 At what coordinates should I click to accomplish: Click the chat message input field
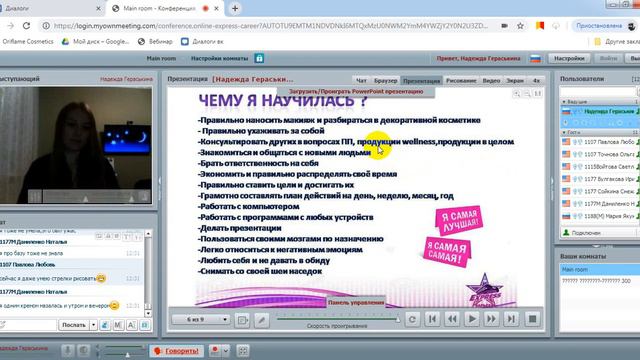(x=28, y=325)
